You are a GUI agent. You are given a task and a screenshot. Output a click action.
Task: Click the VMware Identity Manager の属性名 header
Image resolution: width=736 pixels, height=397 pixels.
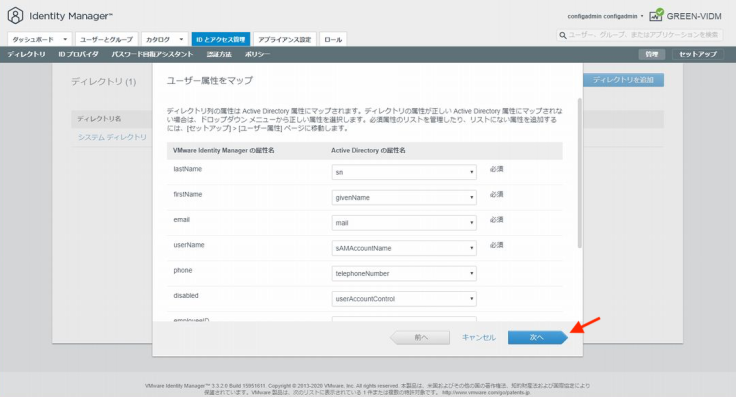point(223,151)
